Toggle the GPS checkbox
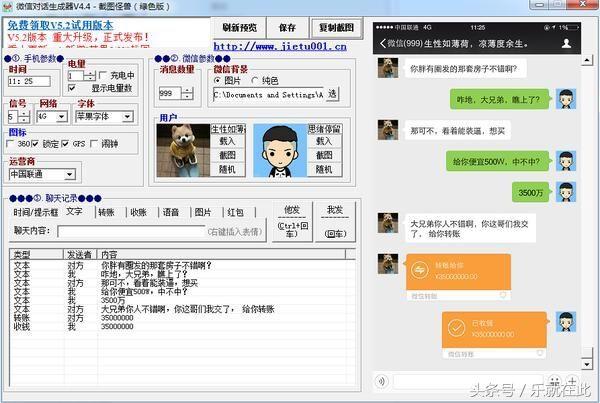The image size is (600, 403). coord(65,144)
